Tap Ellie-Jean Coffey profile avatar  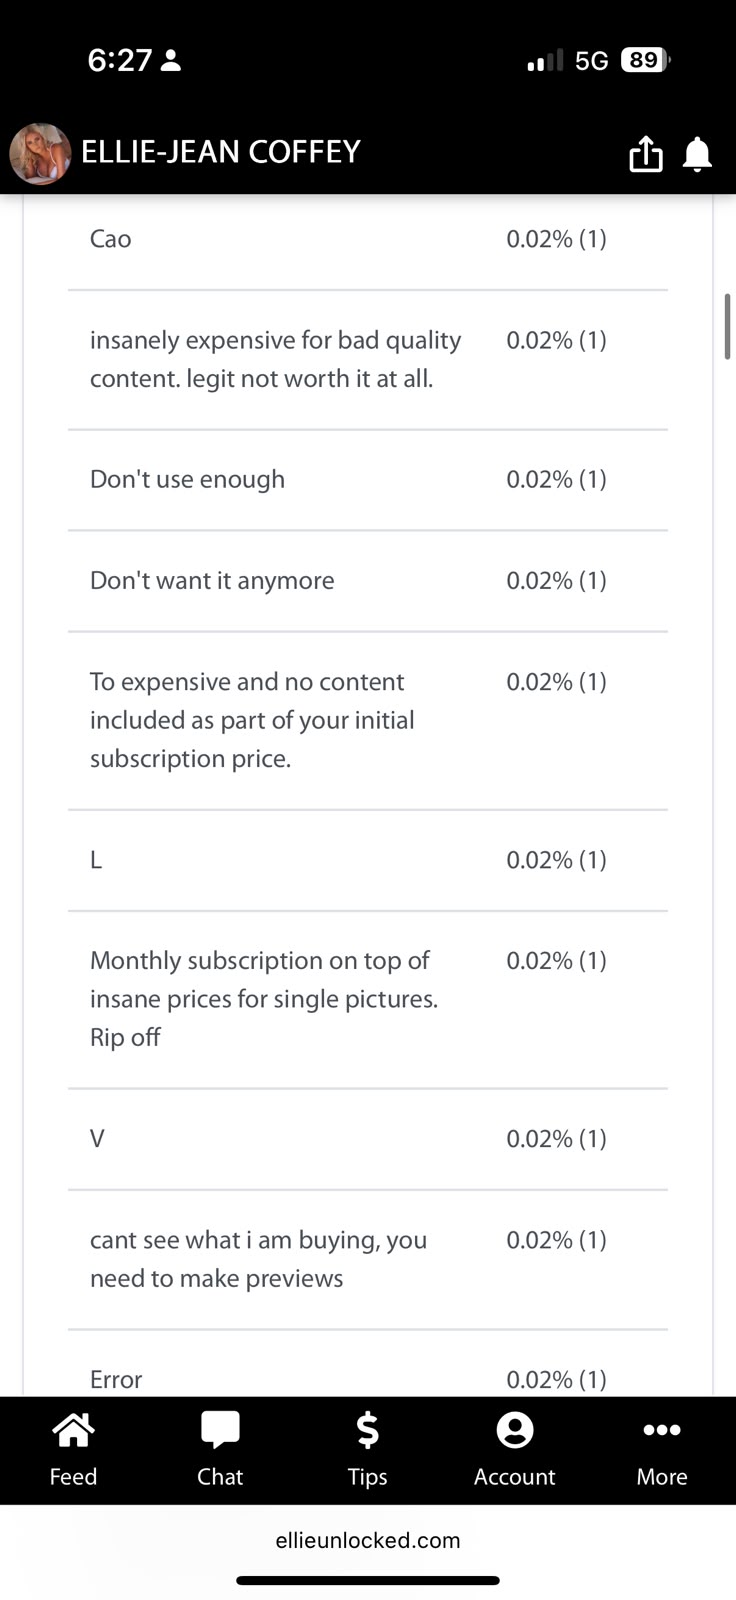click(x=40, y=154)
